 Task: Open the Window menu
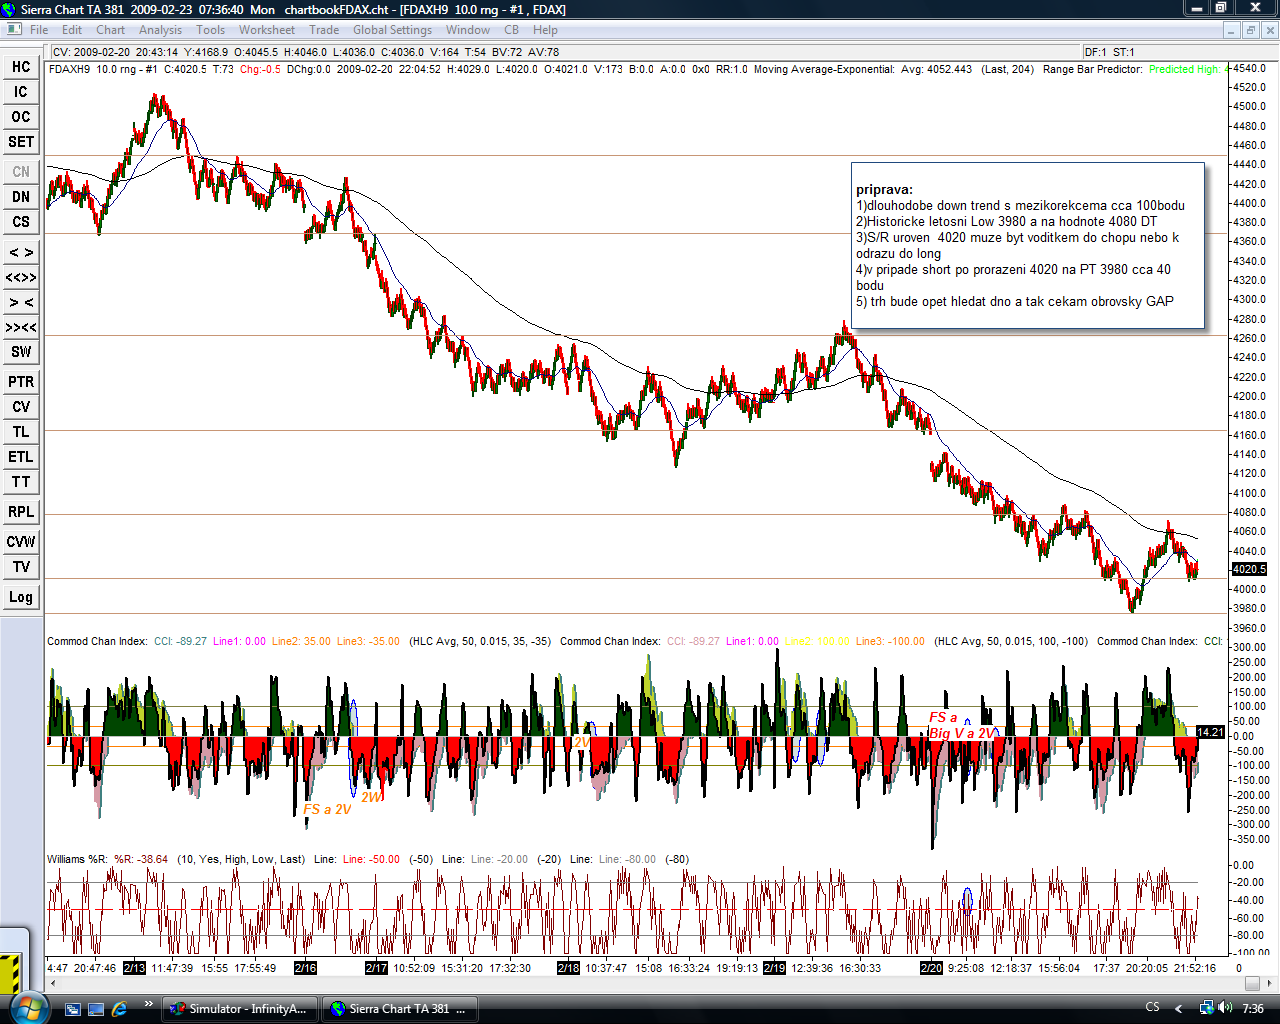(x=468, y=30)
